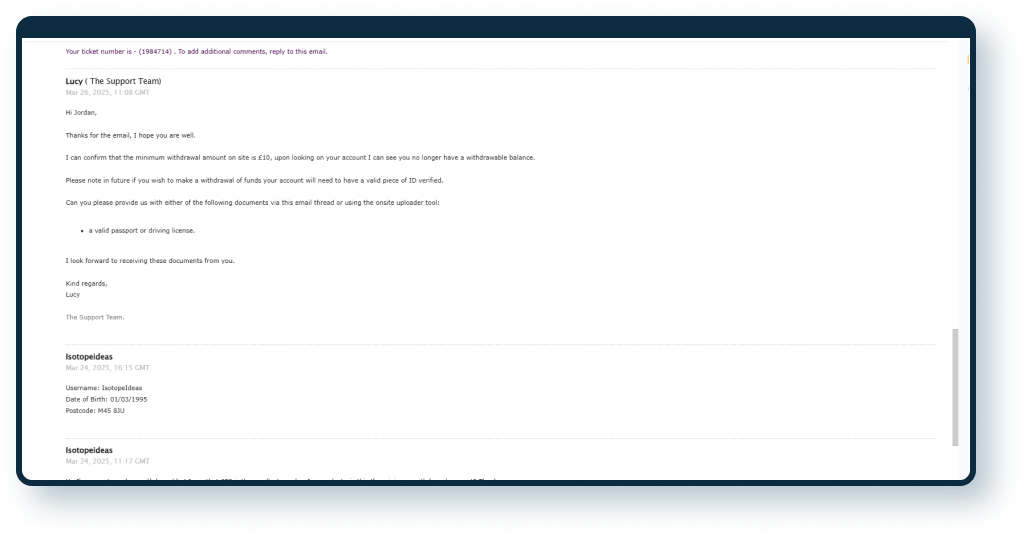Click 'The Support Team.' signature

95,317
